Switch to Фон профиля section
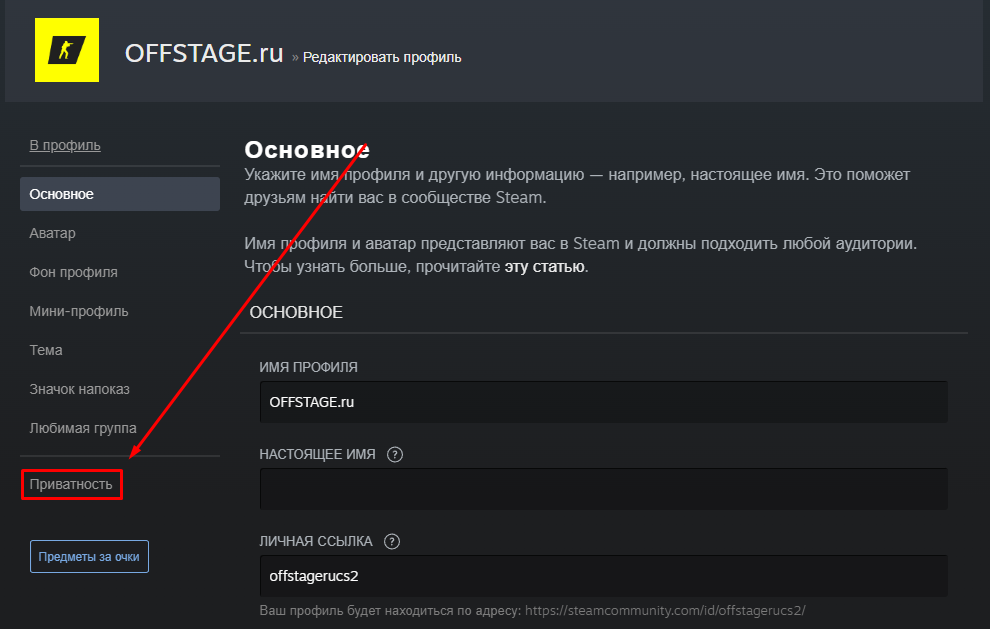 pyautogui.click(x=73, y=272)
